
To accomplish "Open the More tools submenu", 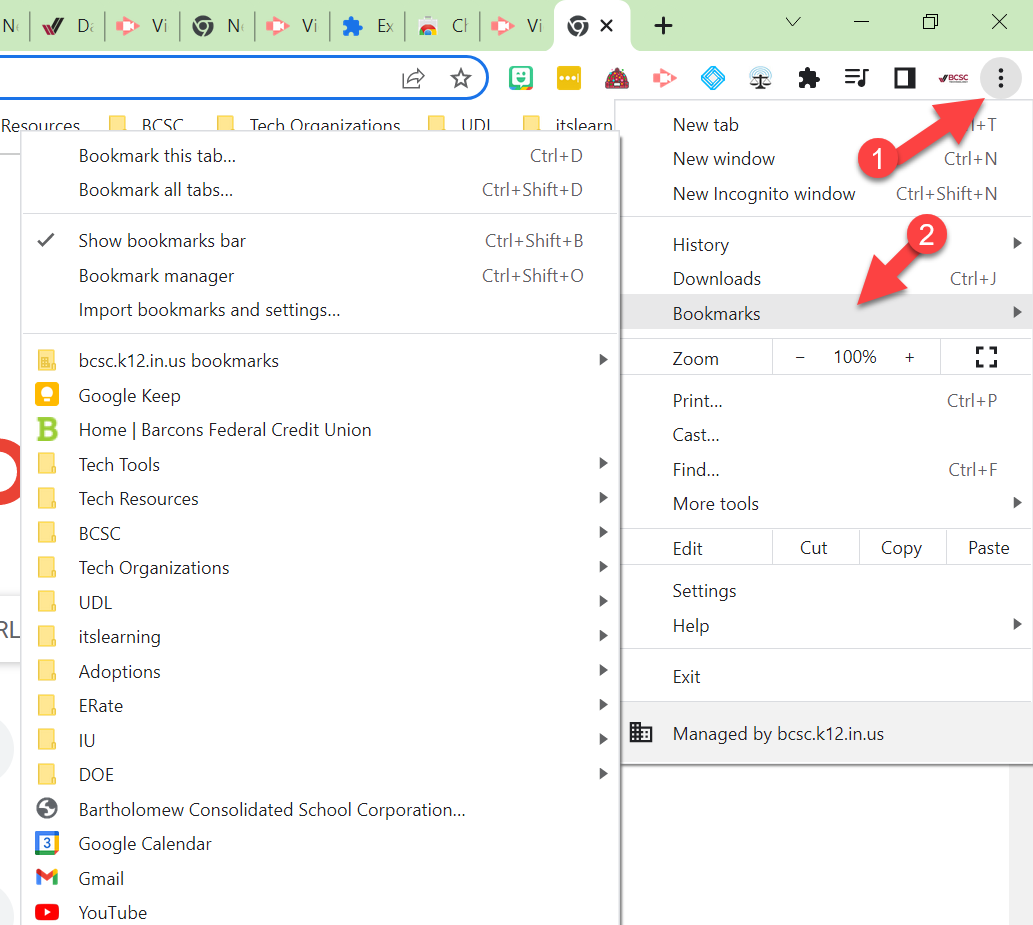I will tap(827, 504).
